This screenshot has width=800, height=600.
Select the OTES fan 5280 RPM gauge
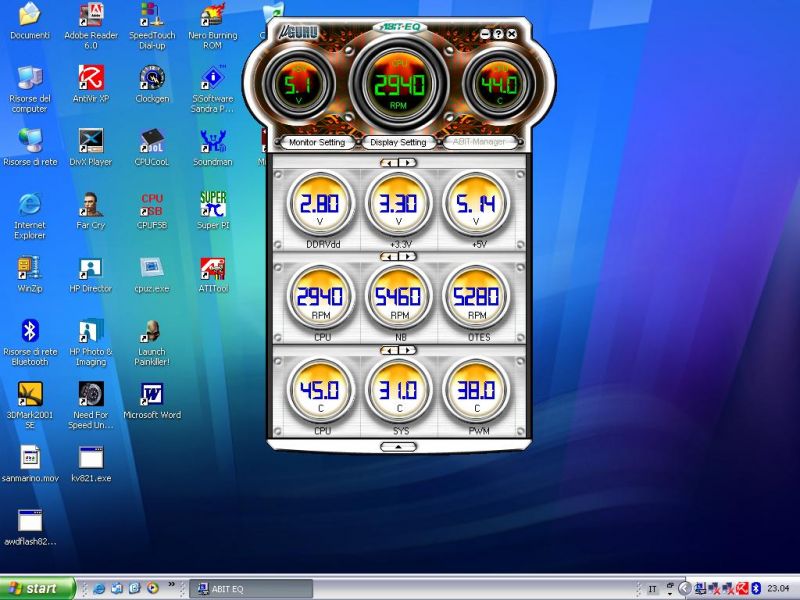tap(477, 297)
